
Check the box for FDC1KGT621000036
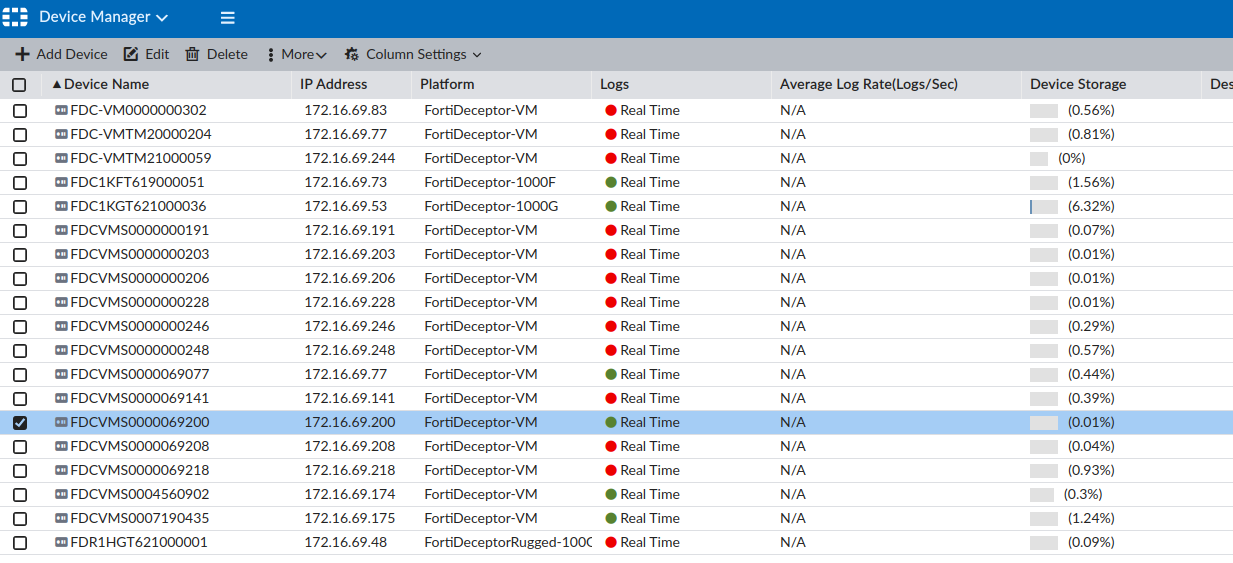click(19, 207)
